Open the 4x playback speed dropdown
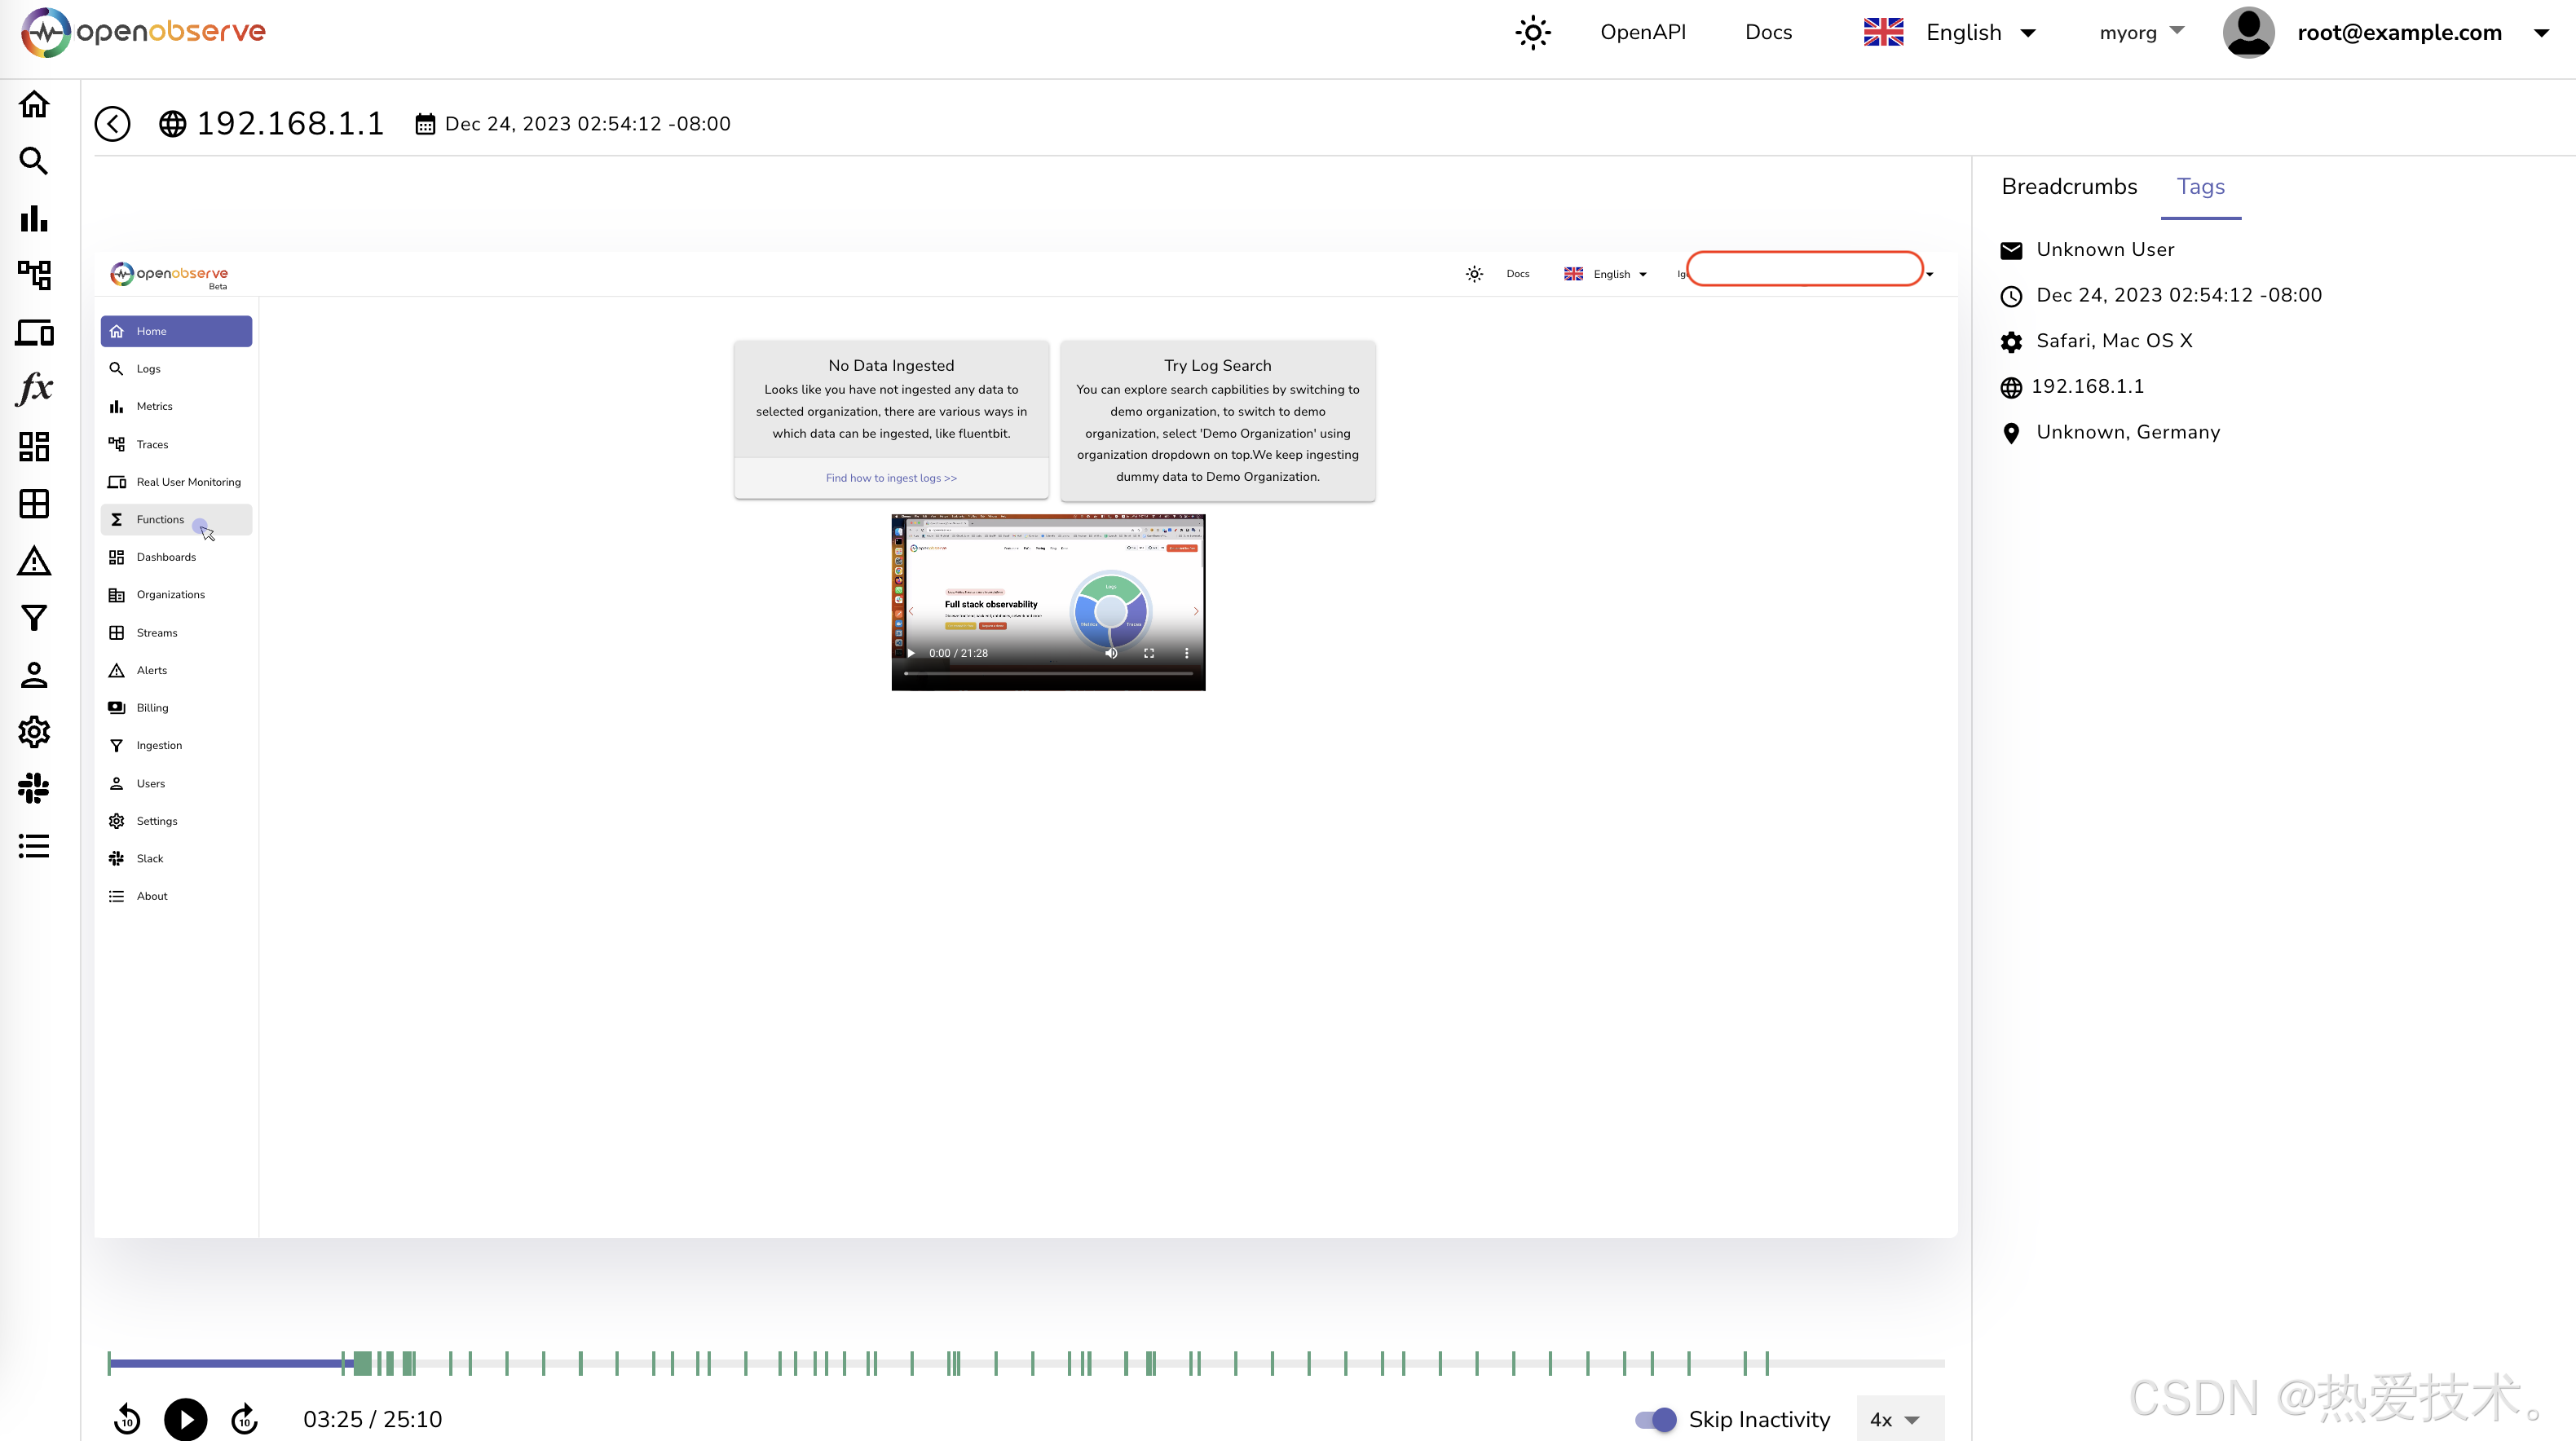This screenshot has width=2576, height=1441. [1896, 1419]
